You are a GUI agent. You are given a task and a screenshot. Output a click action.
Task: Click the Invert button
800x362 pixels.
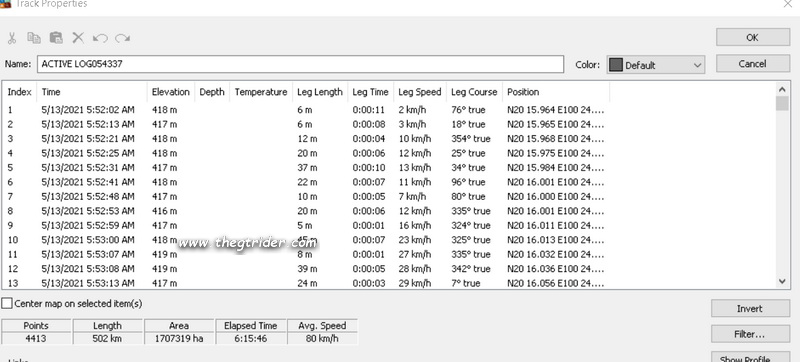click(x=750, y=308)
